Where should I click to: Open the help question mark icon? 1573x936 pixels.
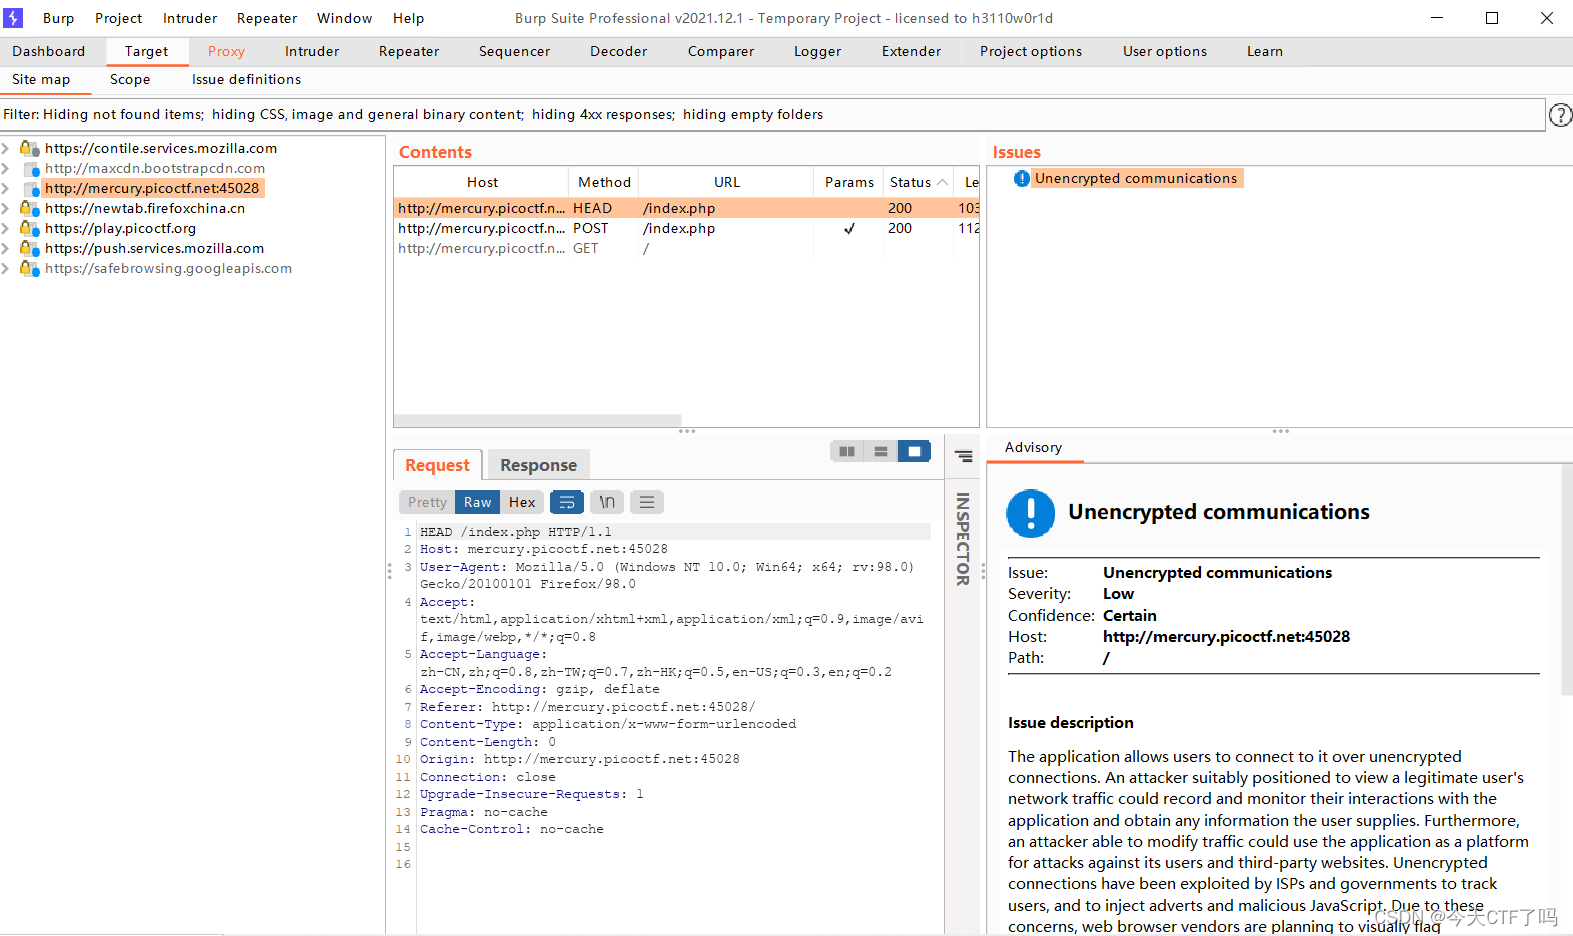(x=1560, y=115)
